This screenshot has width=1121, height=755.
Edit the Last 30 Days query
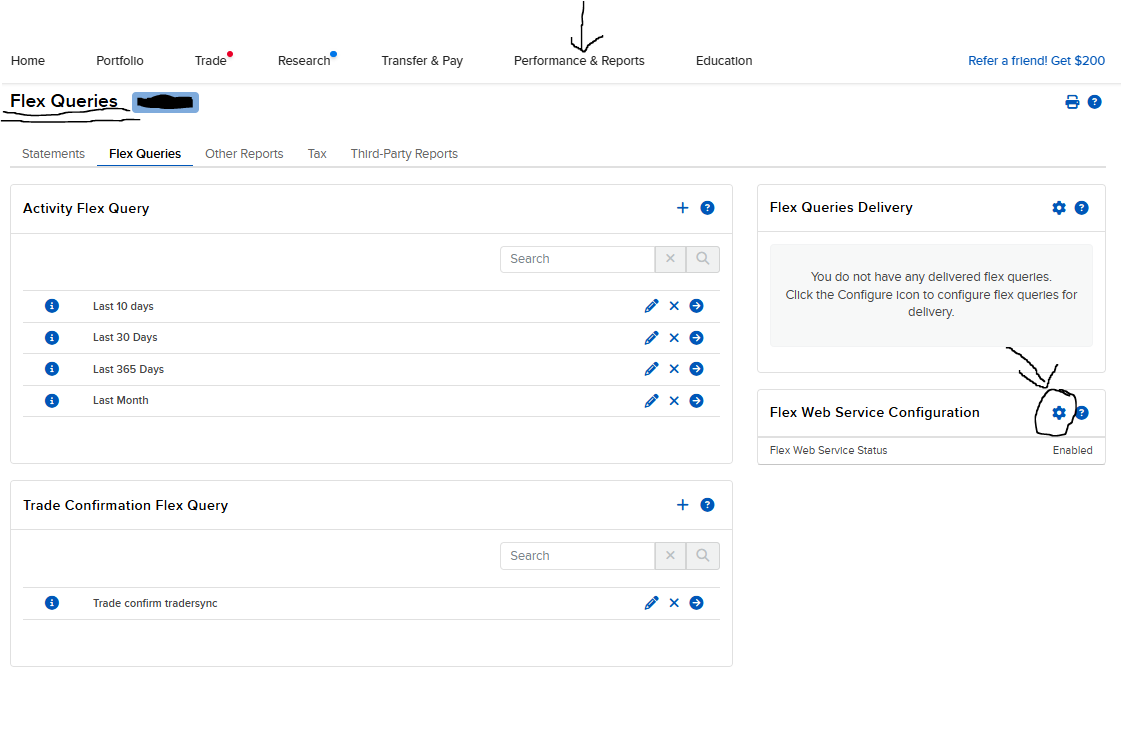tap(651, 337)
